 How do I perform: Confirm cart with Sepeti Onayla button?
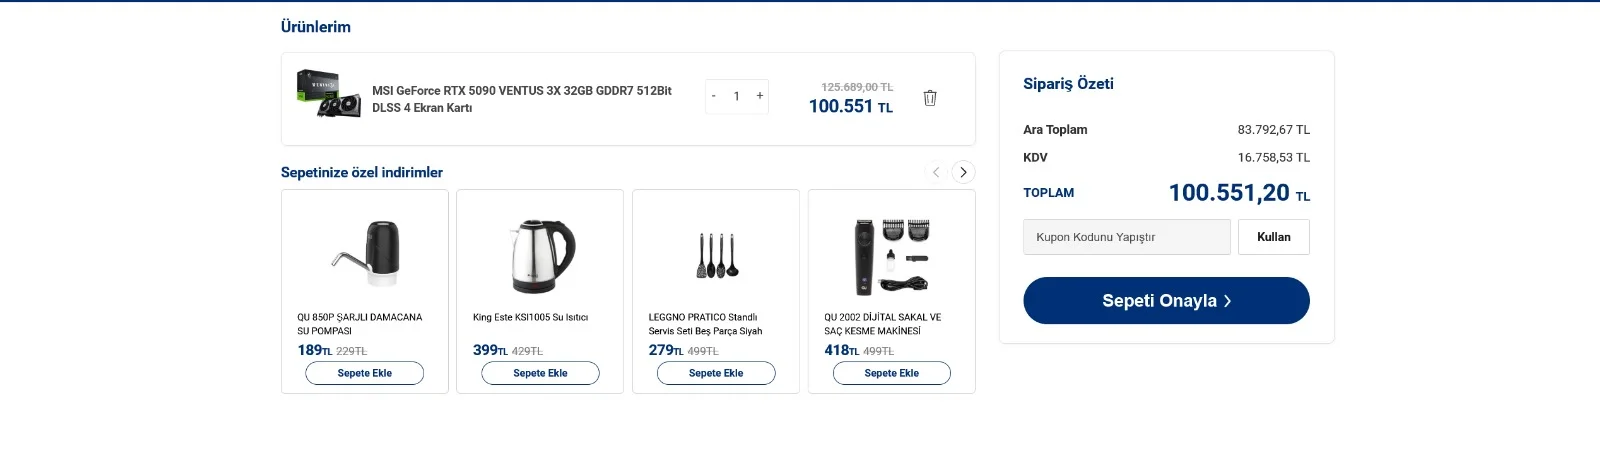coord(1166,301)
